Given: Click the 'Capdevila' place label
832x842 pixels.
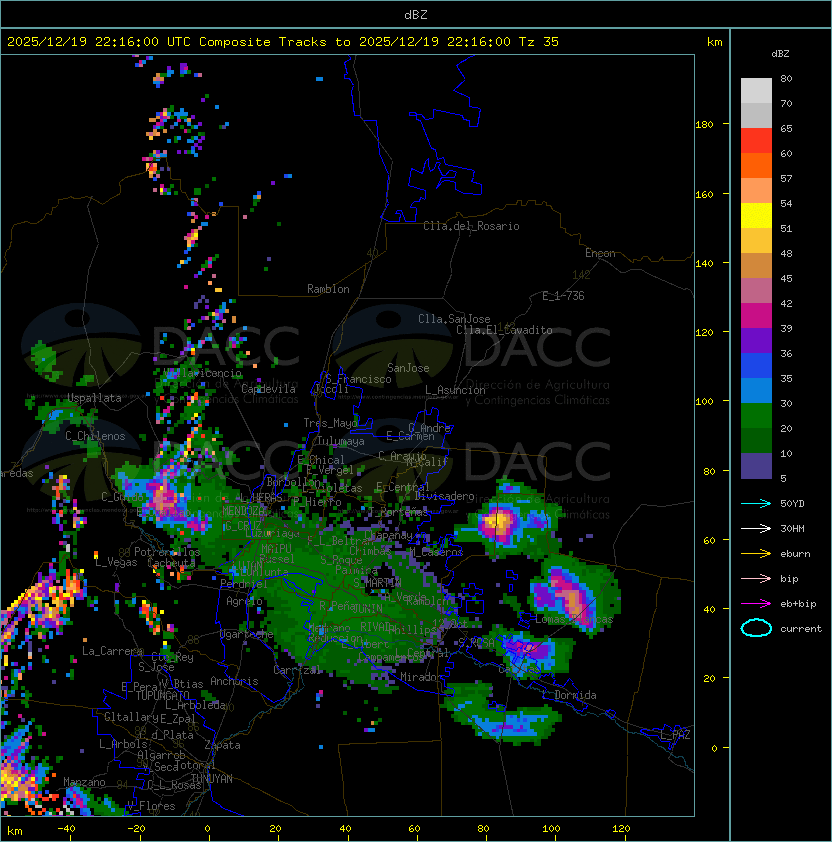Looking at the screenshot, I should (x=268, y=389).
